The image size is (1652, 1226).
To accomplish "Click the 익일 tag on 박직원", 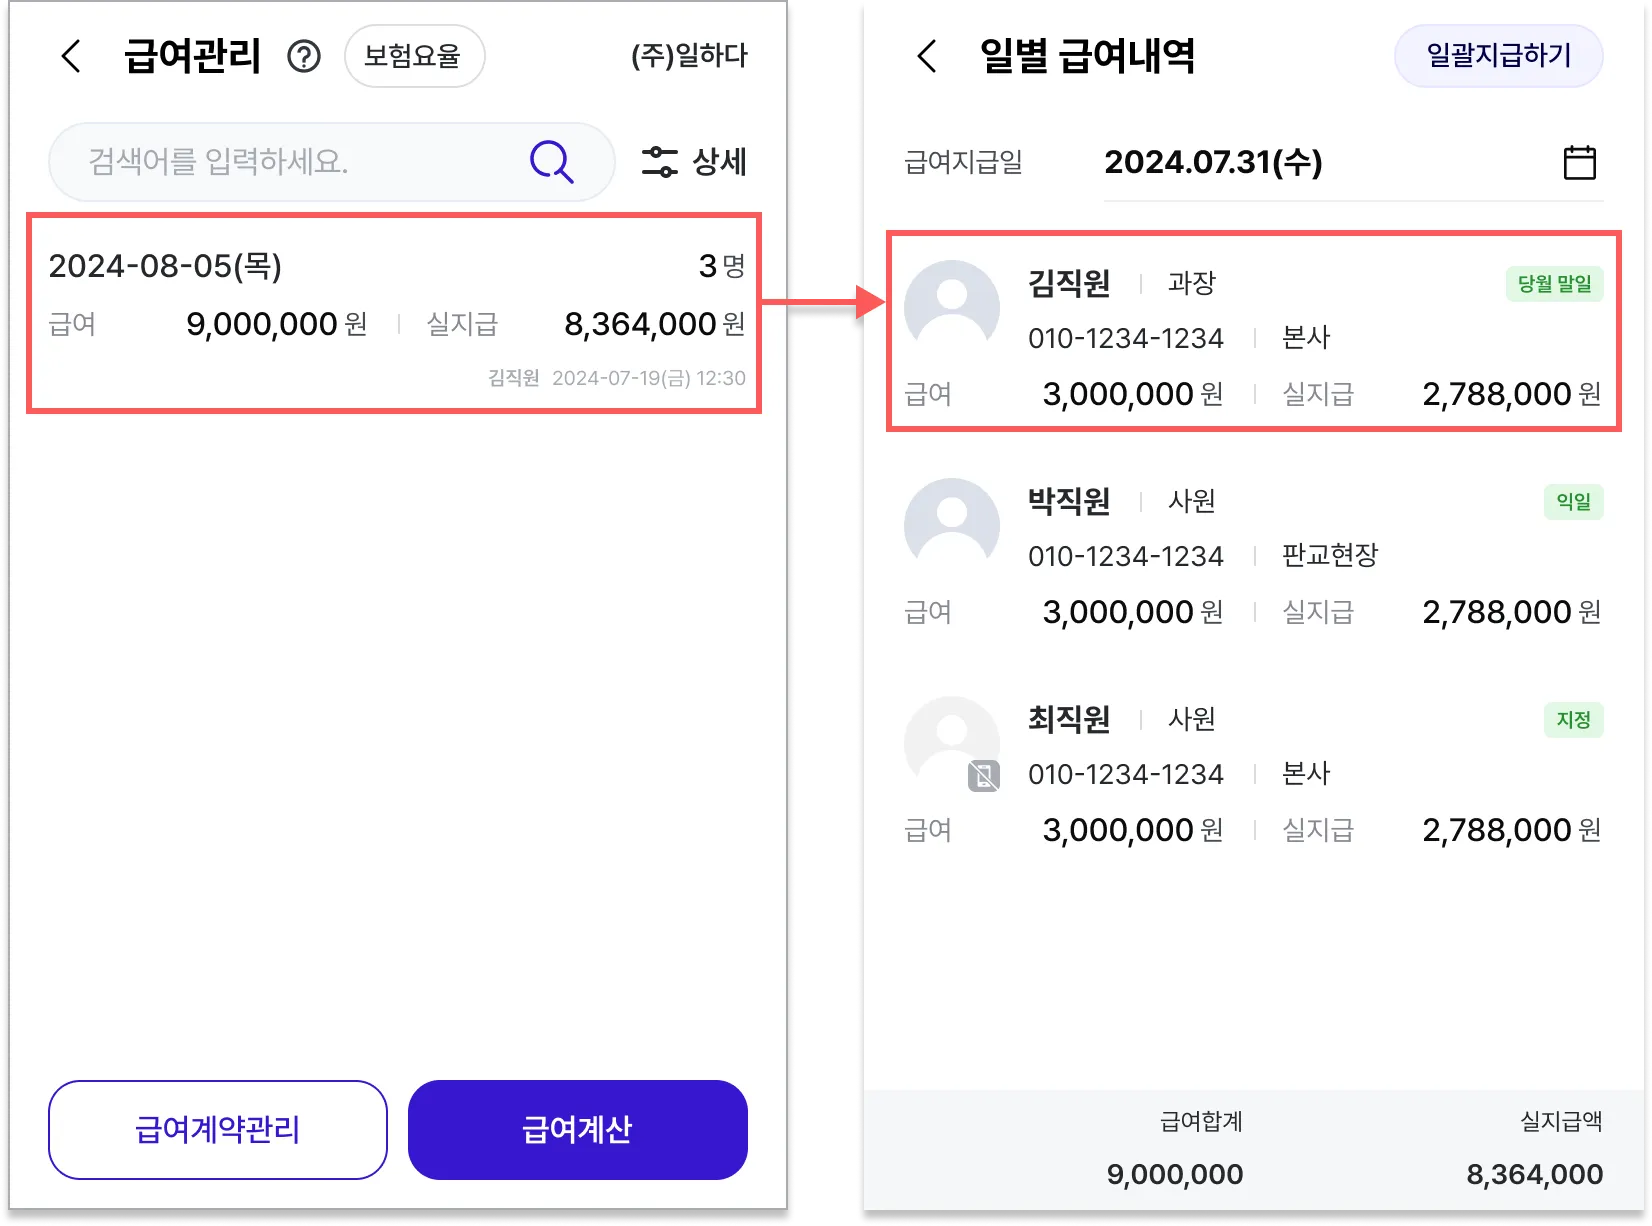I will coord(1573,502).
